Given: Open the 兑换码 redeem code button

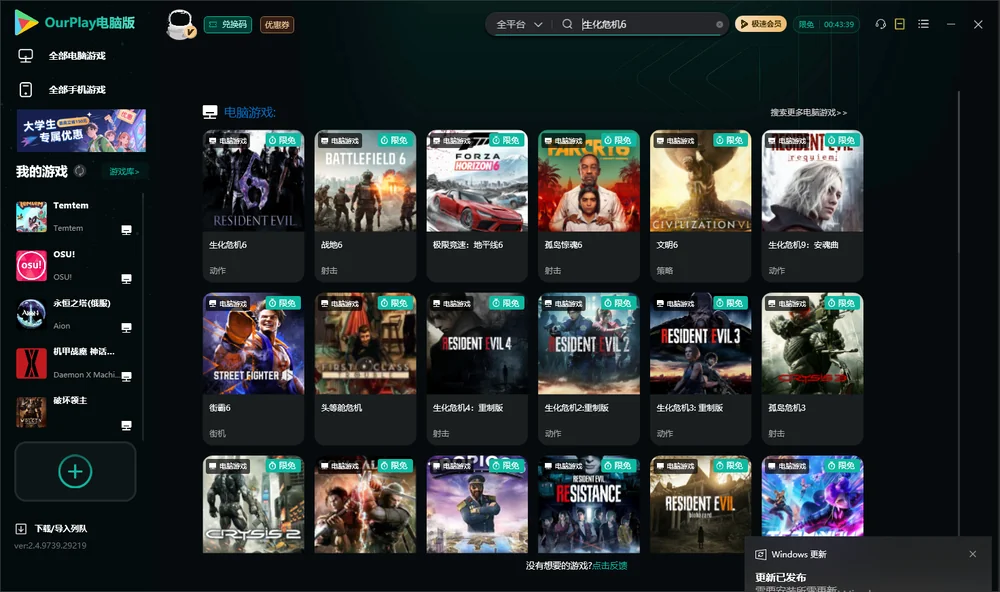Looking at the screenshot, I should point(228,25).
